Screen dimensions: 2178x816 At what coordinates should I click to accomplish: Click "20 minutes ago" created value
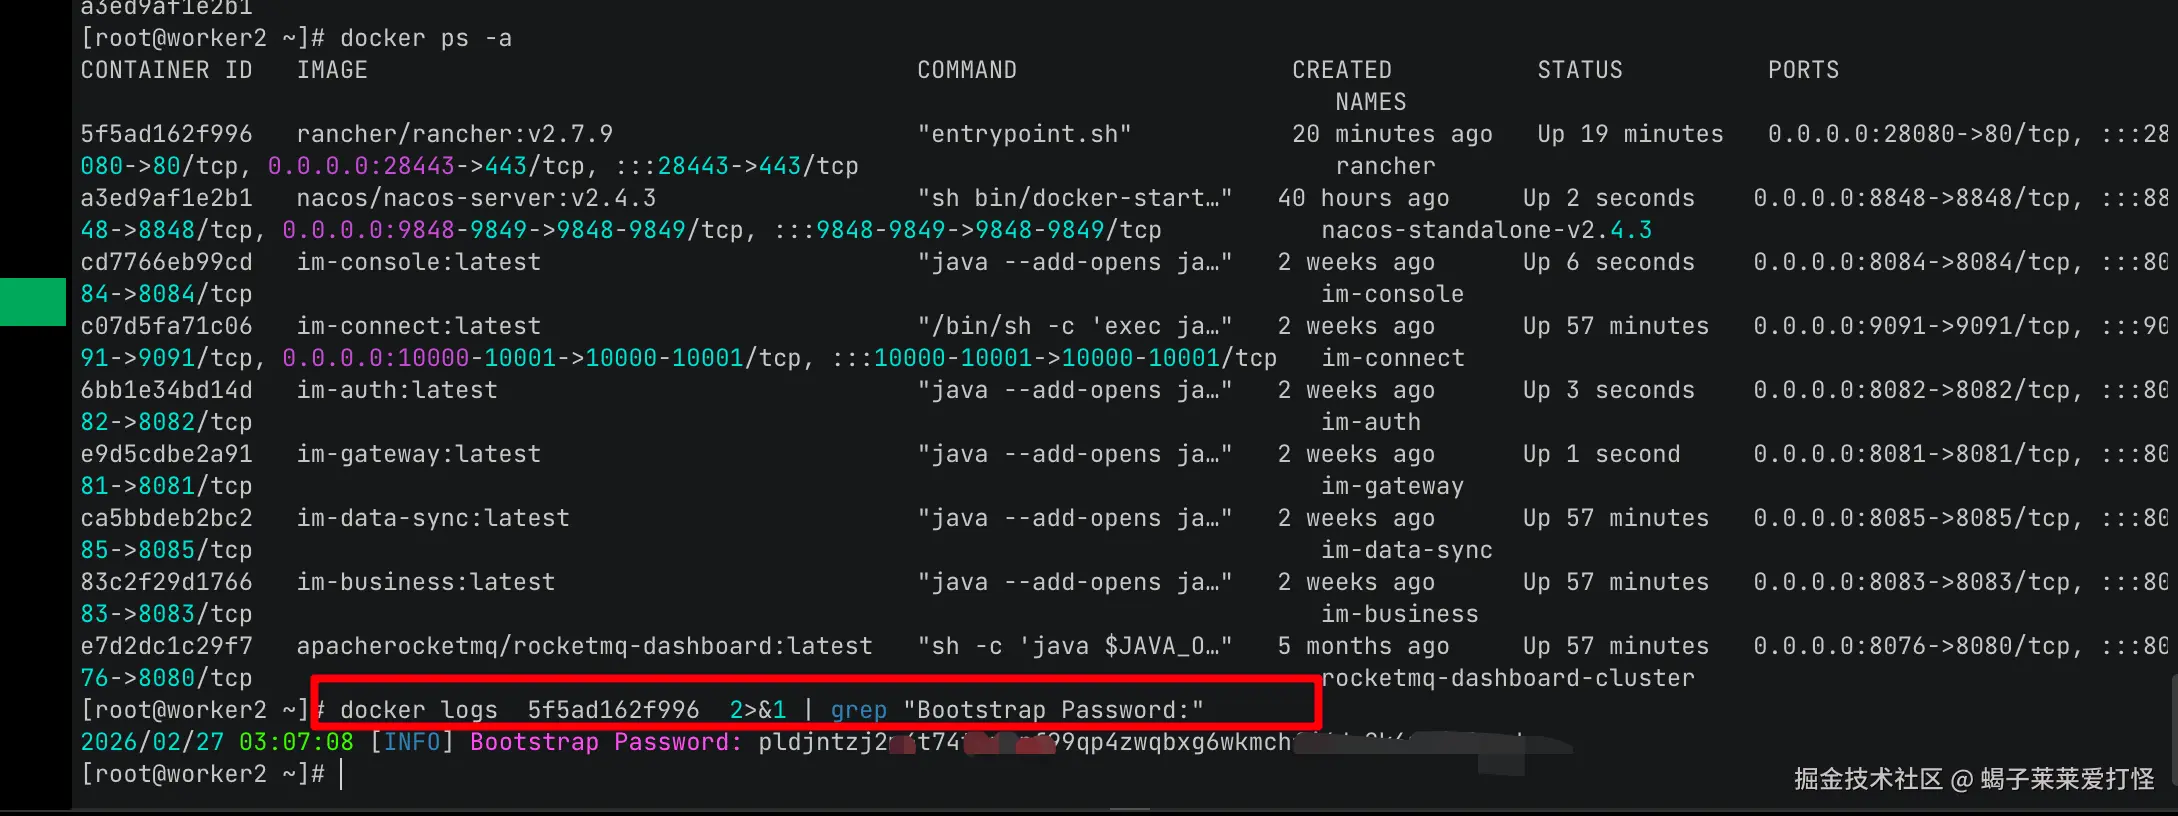[x=1392, y=134]
